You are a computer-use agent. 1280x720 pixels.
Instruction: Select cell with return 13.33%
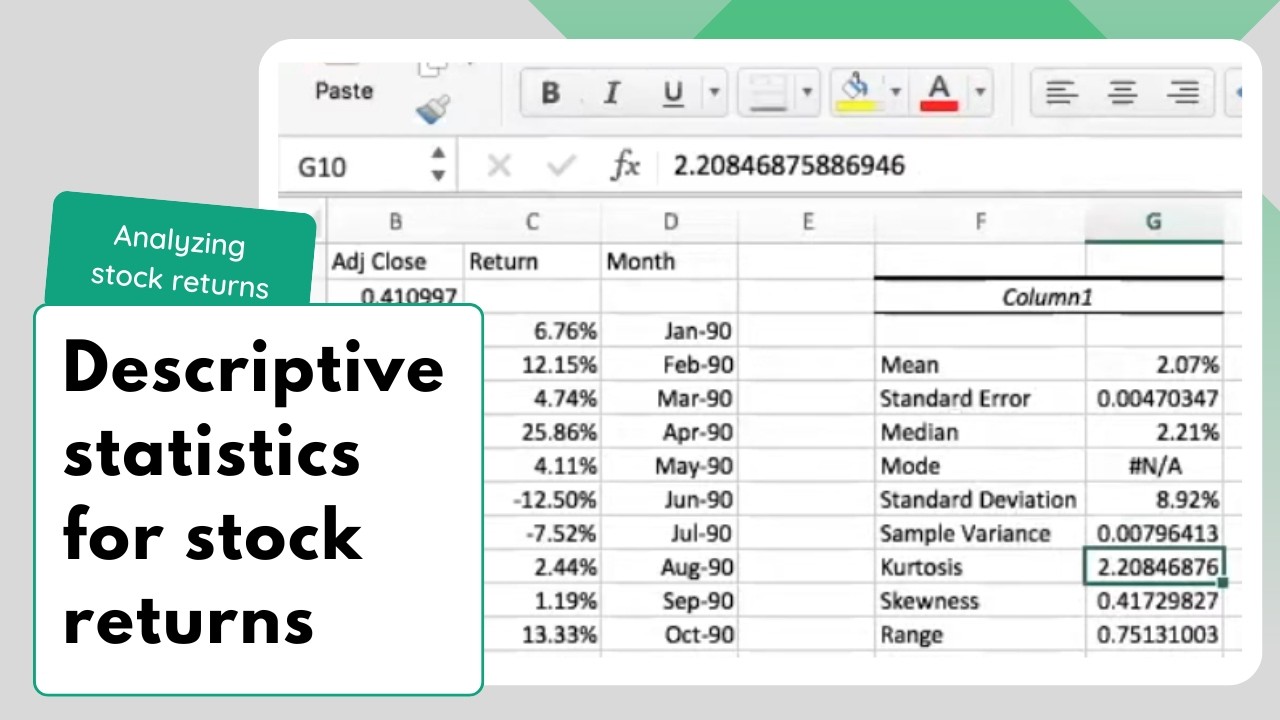pyautogui.click(x=540, y=634)
